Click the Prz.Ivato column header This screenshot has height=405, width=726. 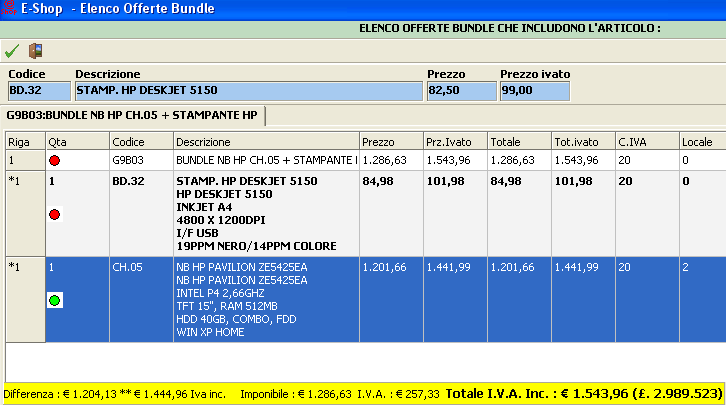455,142
